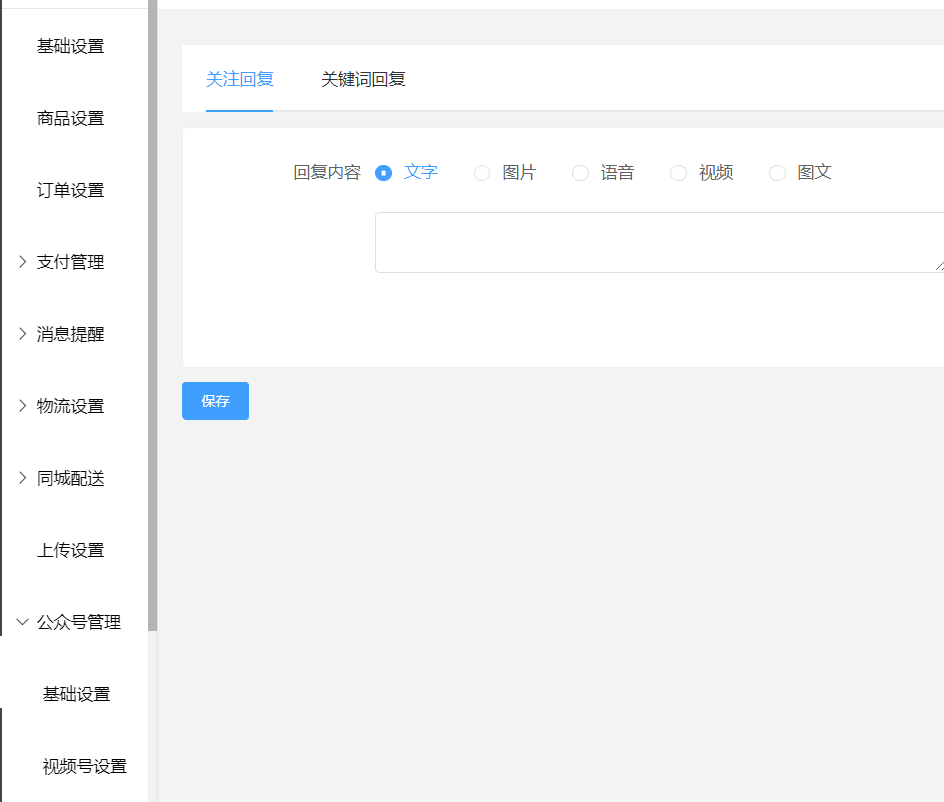Click the 物流设置 menu label
This screenshot has height=802, width=944.
pos(70,406)
